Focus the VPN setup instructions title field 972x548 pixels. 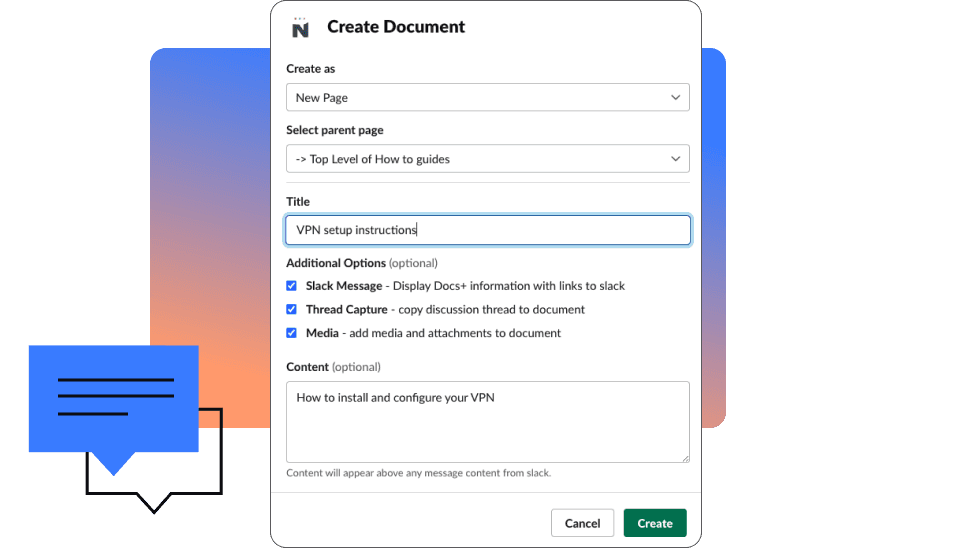click(x=487, y=230)
